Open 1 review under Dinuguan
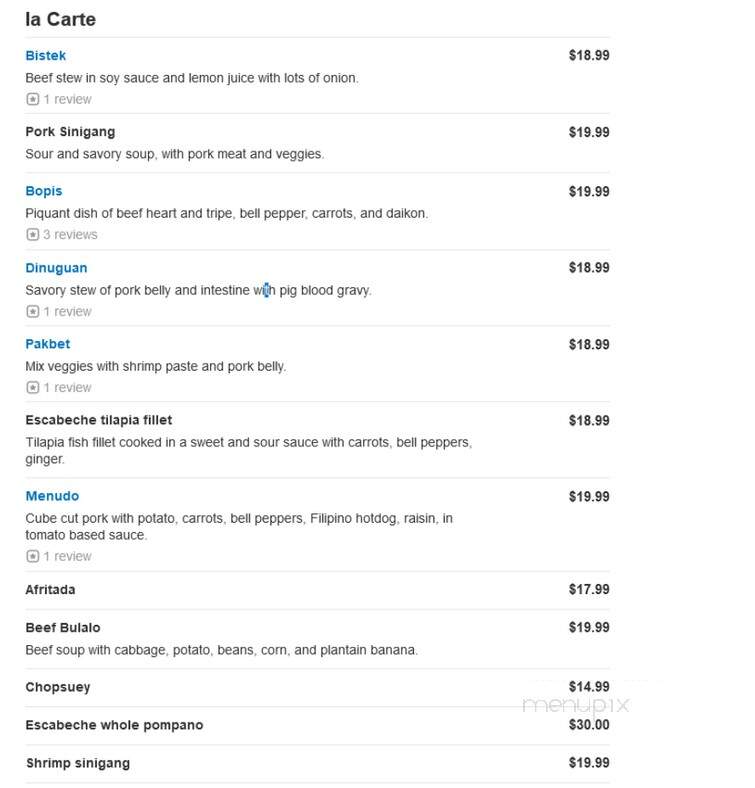The height and width of the screenshot is (788, 755). (x=67, y=312)
